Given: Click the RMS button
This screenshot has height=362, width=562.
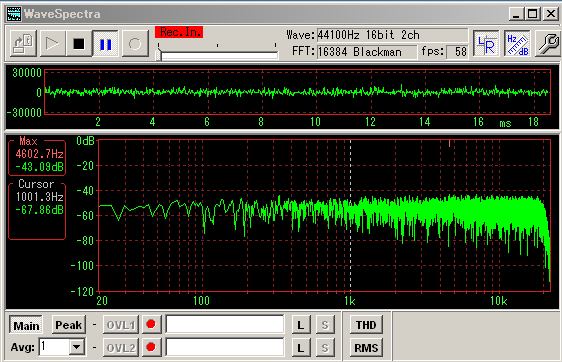Looking at the screenshot, I should coord(366,348).
